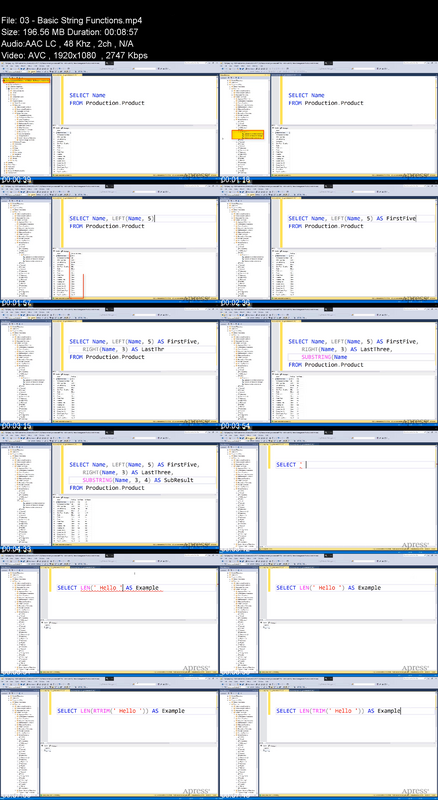438x800 pixels.
Task: Select the frame with the near-empty SELECT ' statement
Action: pyautogui.click(x=328, y=491)
